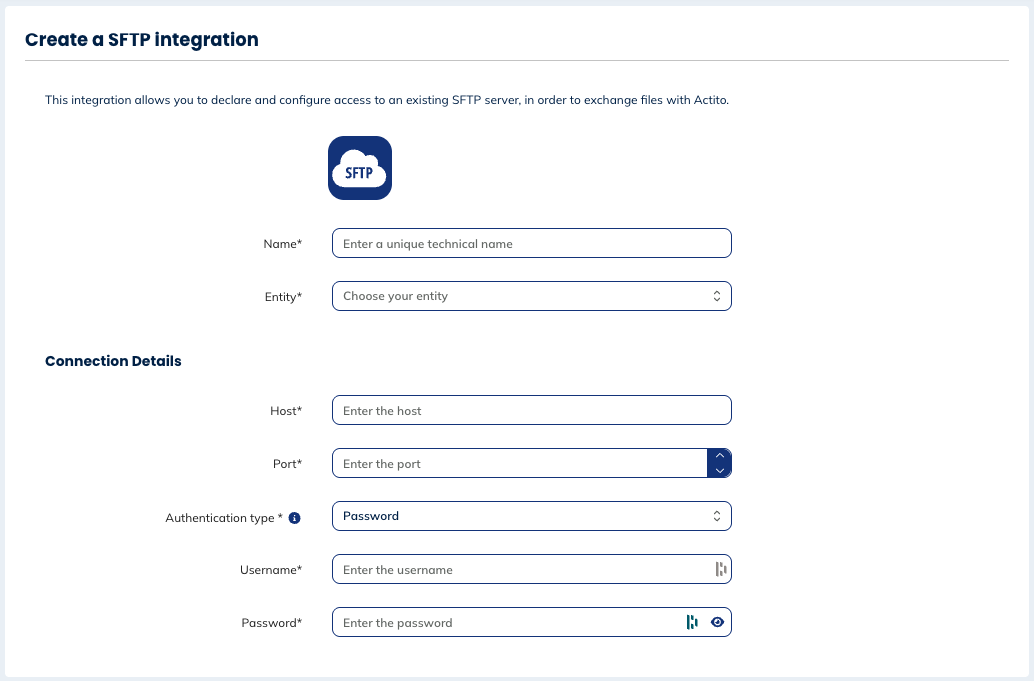Image resolution: width=1034 pixels, height=681 pixels.
Task: Select the Enter the port input box
Action: pos(518,463)
